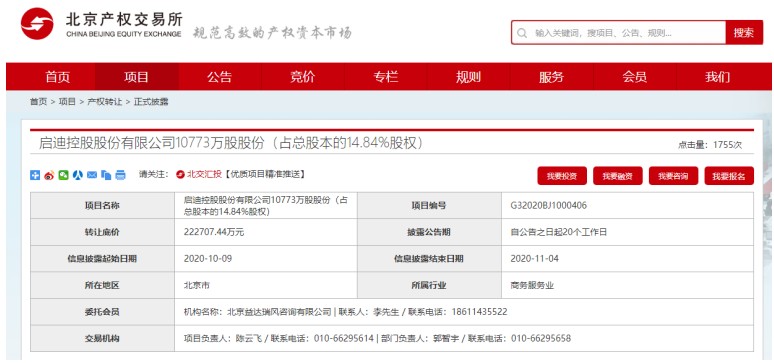Click the 交易机构 header cell
Viewport: 774px width, 363px height.
(102, 338)
